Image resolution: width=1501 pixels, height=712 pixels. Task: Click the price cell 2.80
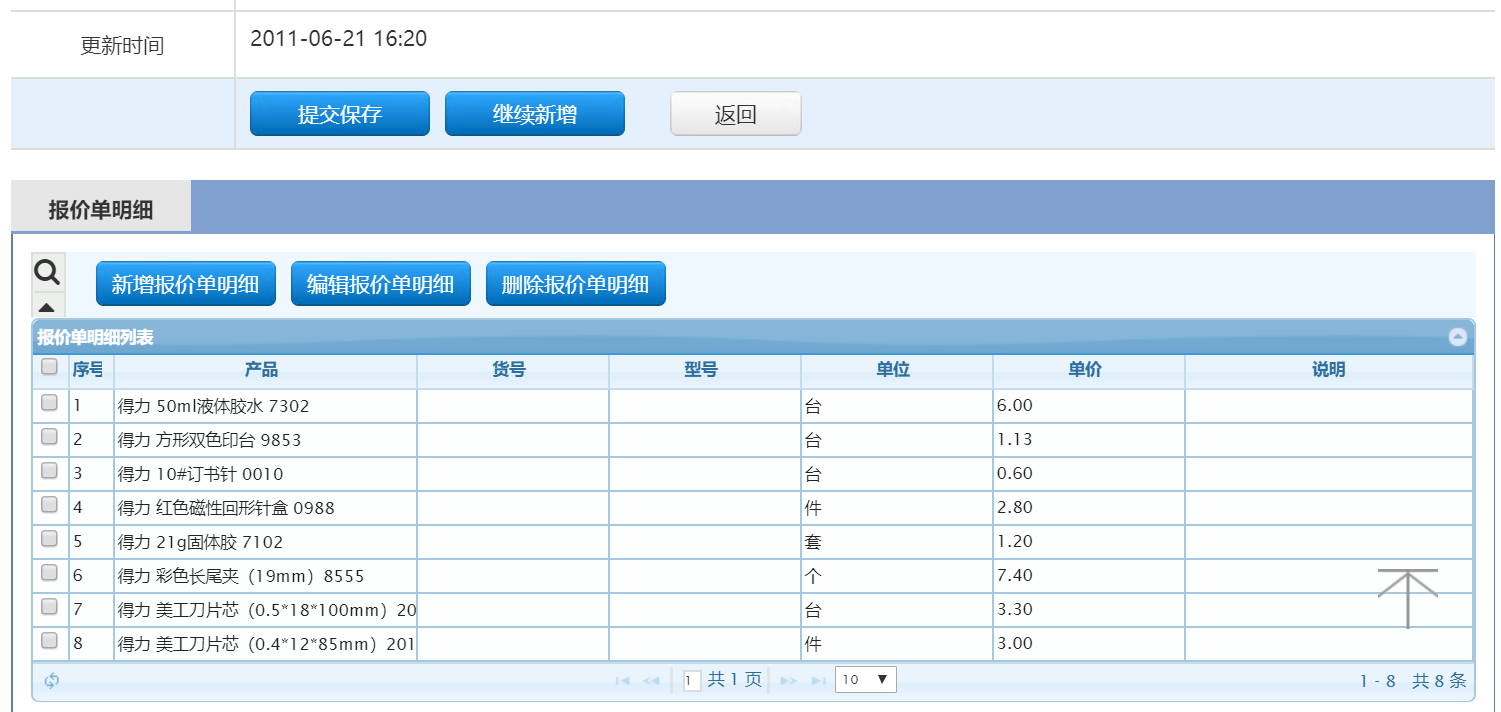click(1089, 508)
